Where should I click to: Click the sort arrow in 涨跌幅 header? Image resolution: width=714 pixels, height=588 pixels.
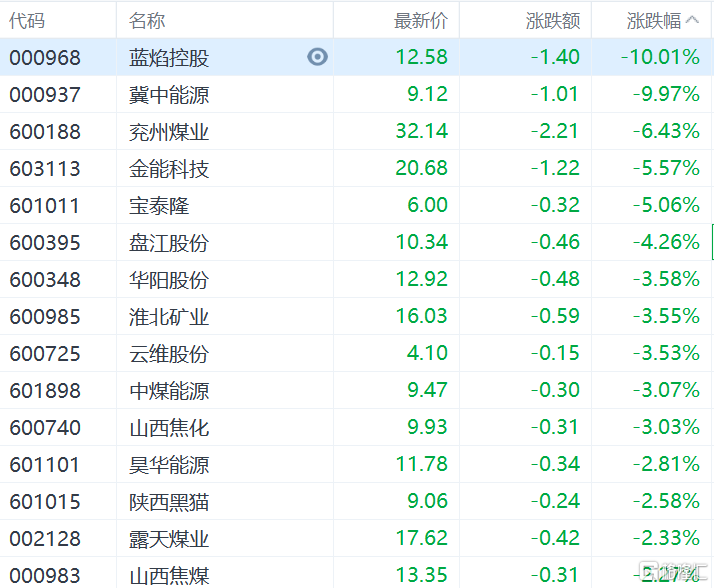coord(692,20)
